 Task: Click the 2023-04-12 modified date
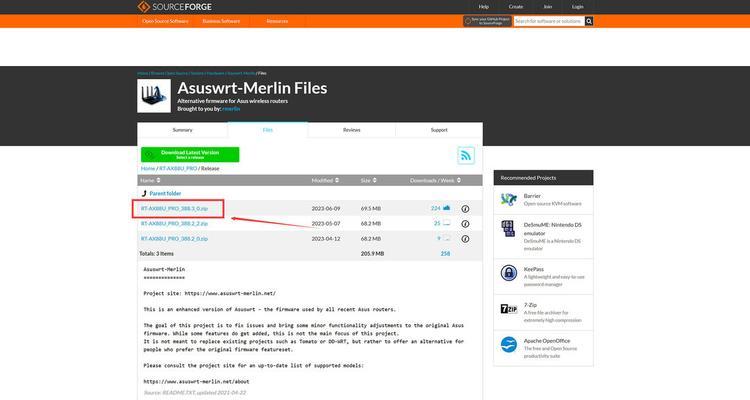click(326, 238)
